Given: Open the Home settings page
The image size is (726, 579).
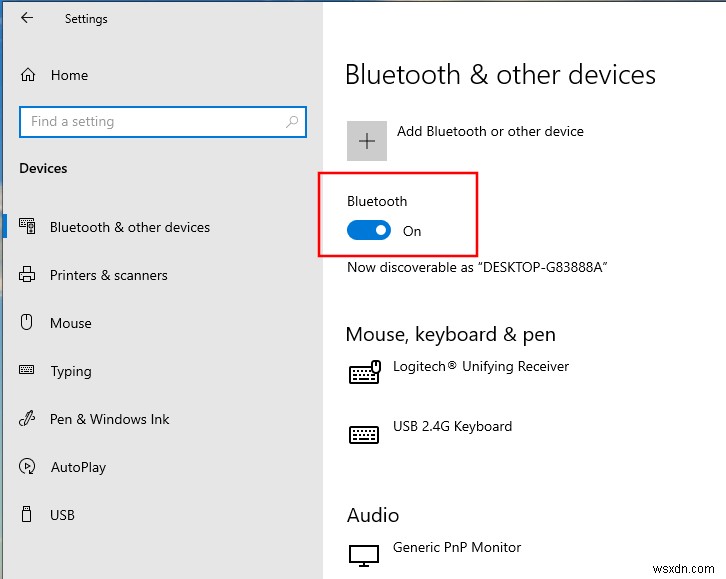Looking at the screenshot, I should pos(69,75).
